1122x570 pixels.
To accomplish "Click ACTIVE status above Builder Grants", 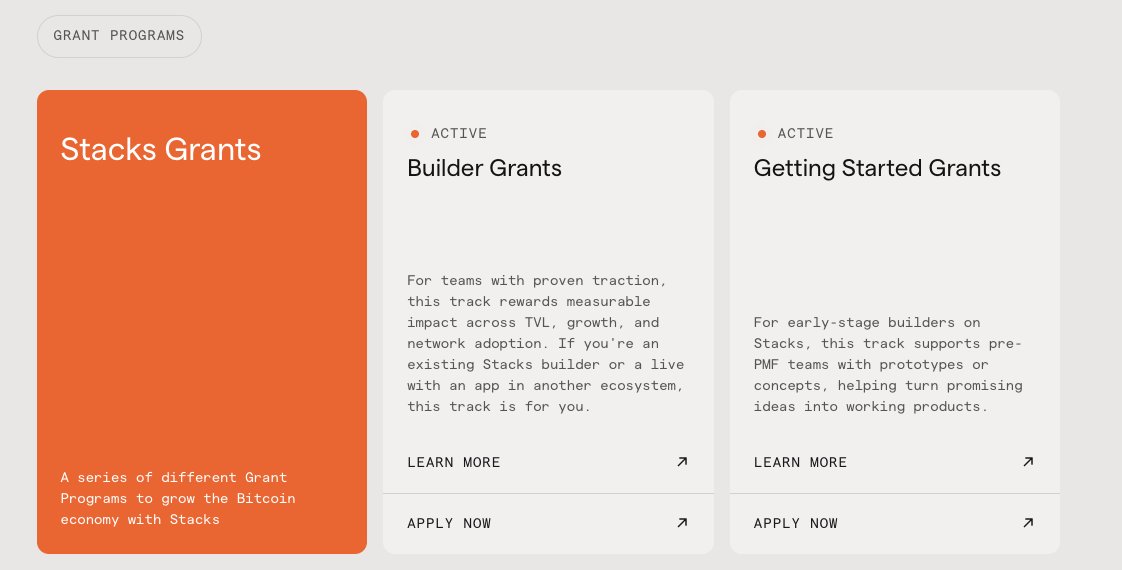I will 459,134.
